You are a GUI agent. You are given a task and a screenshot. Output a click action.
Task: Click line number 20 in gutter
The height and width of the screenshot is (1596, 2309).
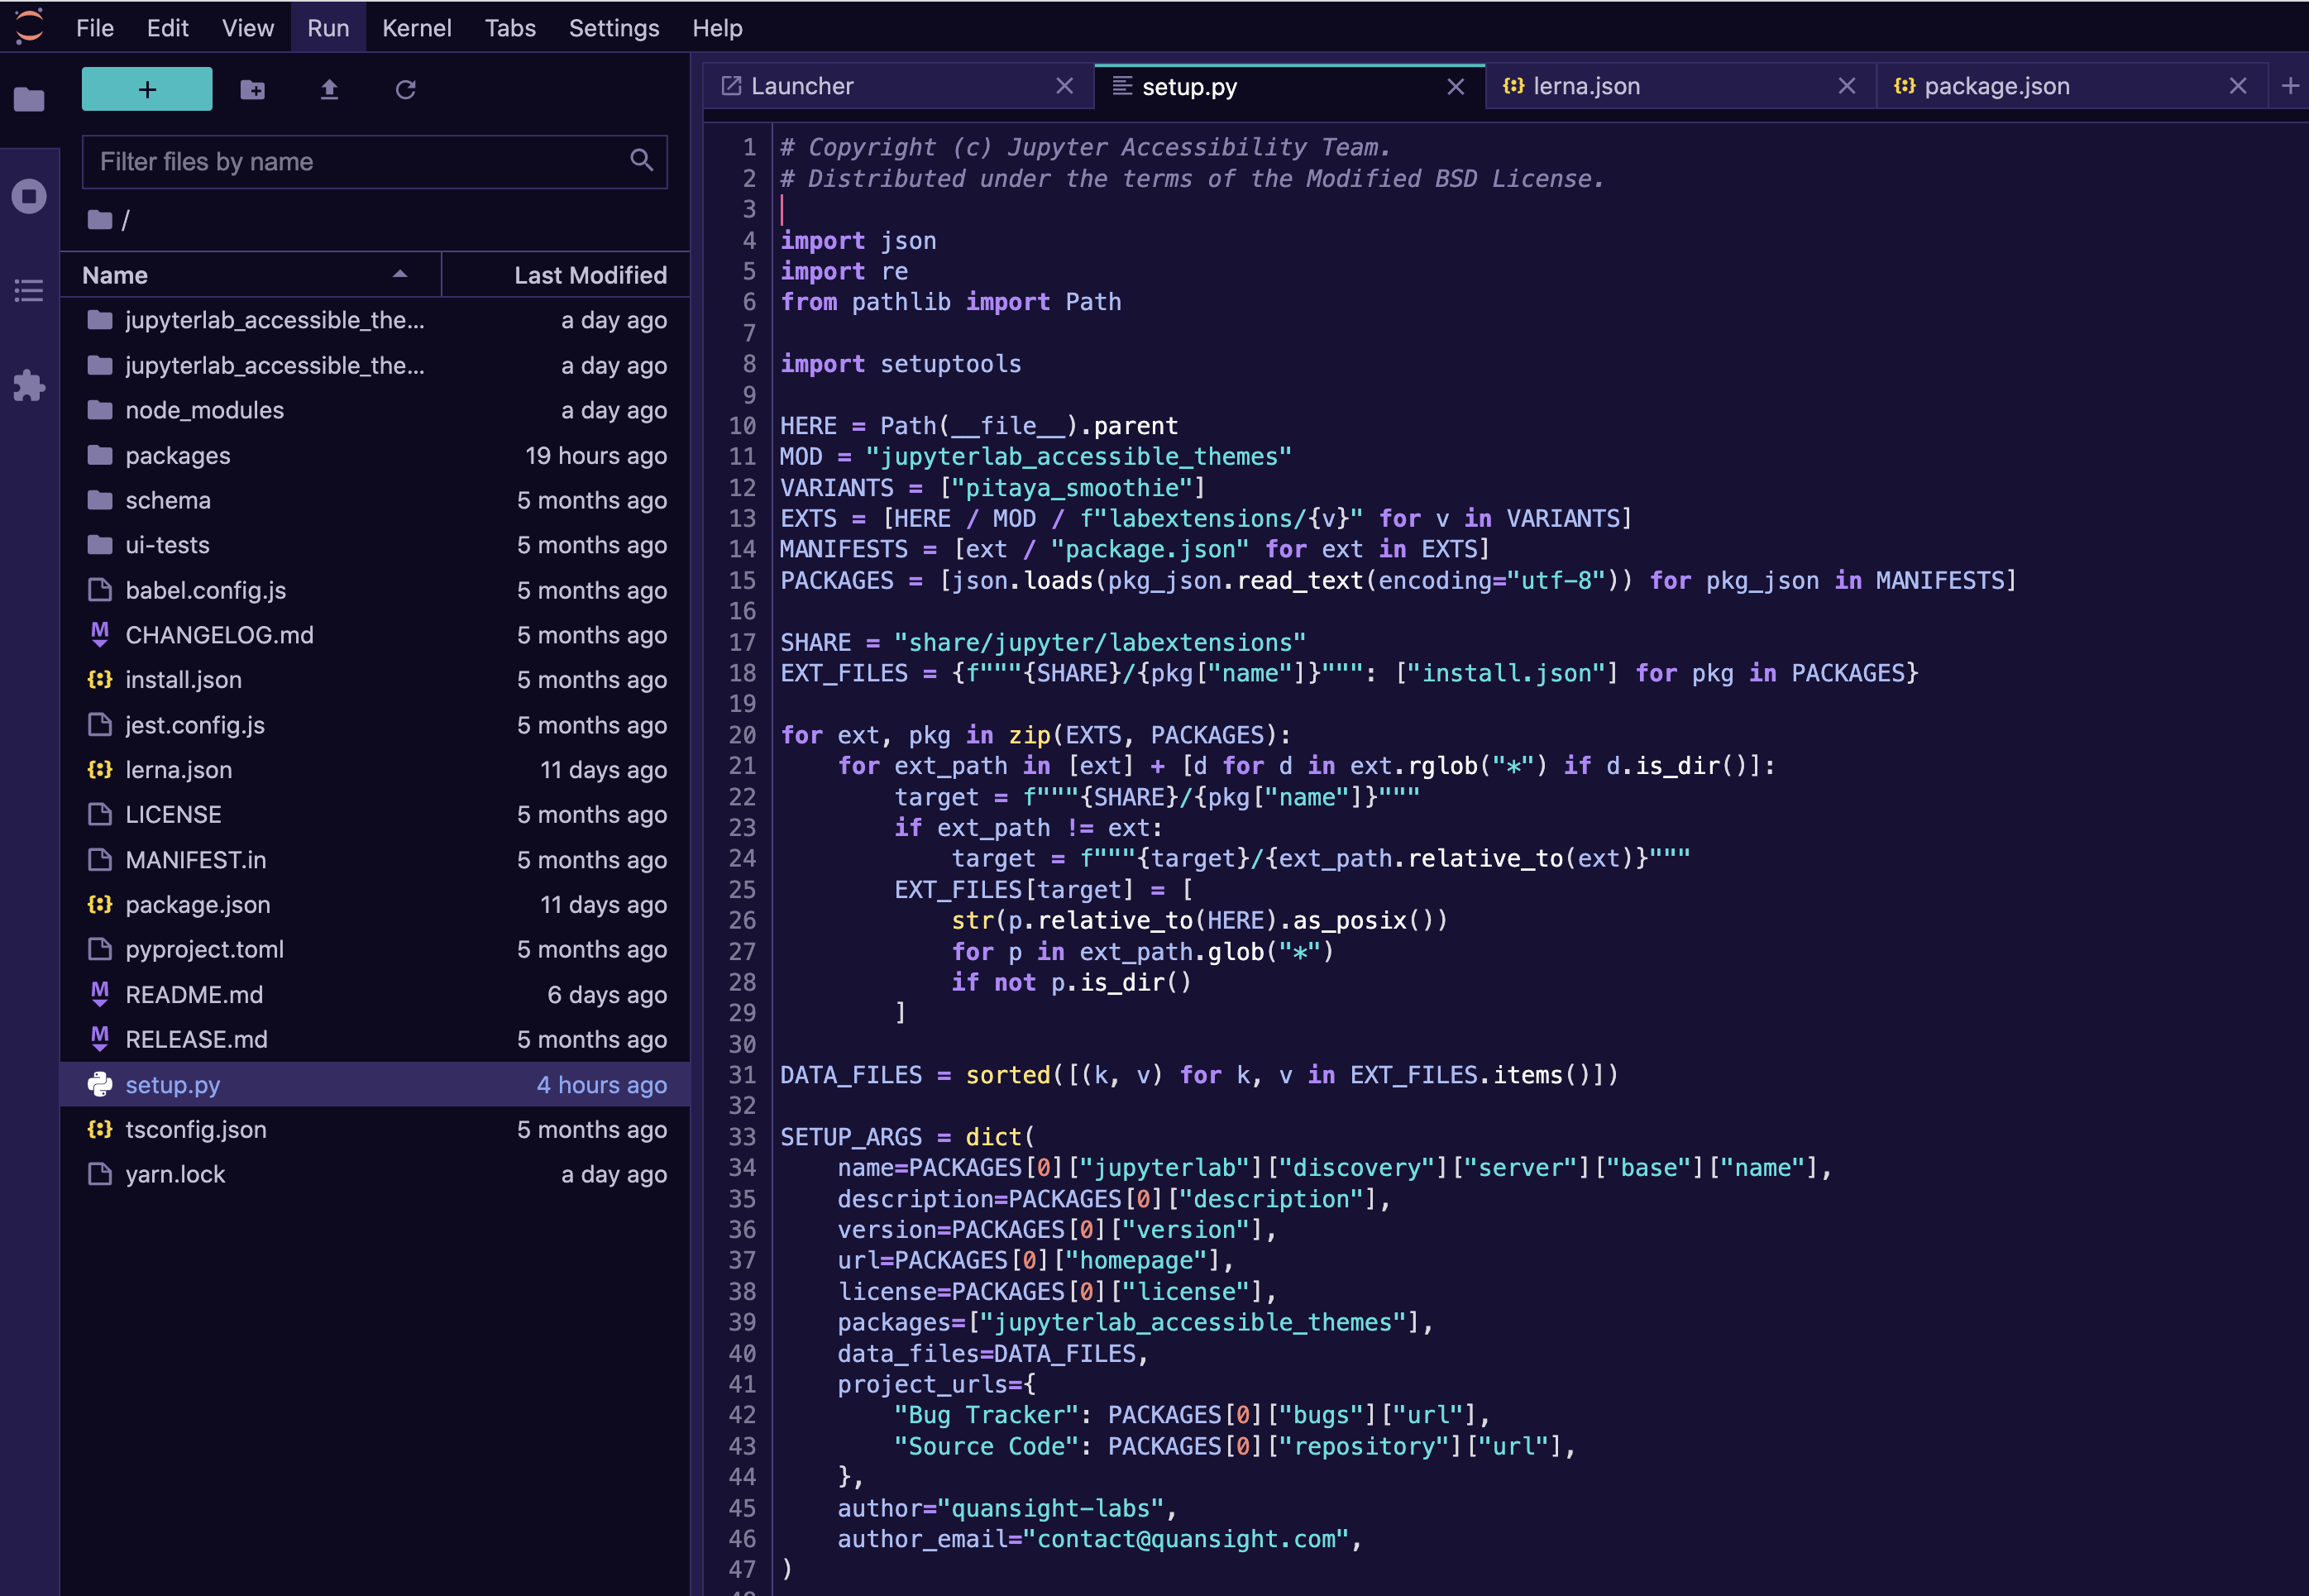pyautogui.click(x=742, y=735)
